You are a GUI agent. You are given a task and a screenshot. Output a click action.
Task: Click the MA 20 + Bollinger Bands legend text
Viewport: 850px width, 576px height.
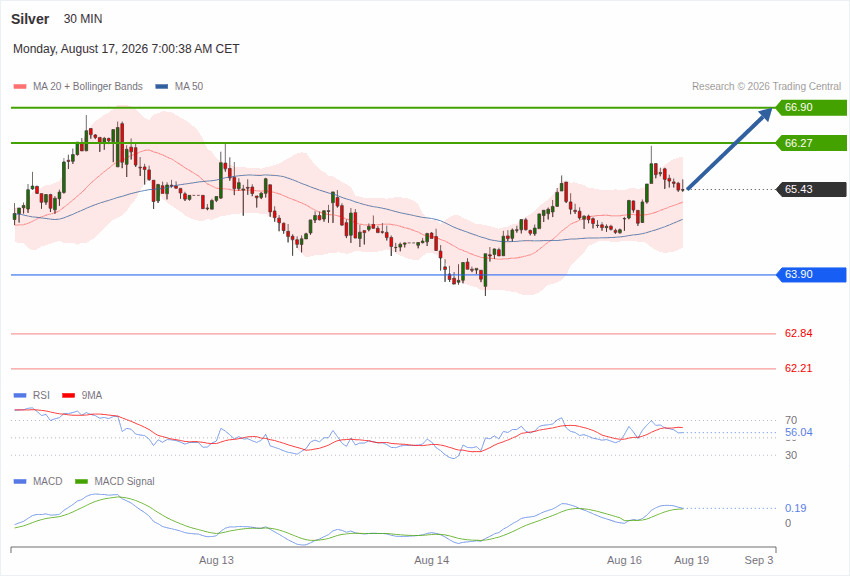pos(88,87)
